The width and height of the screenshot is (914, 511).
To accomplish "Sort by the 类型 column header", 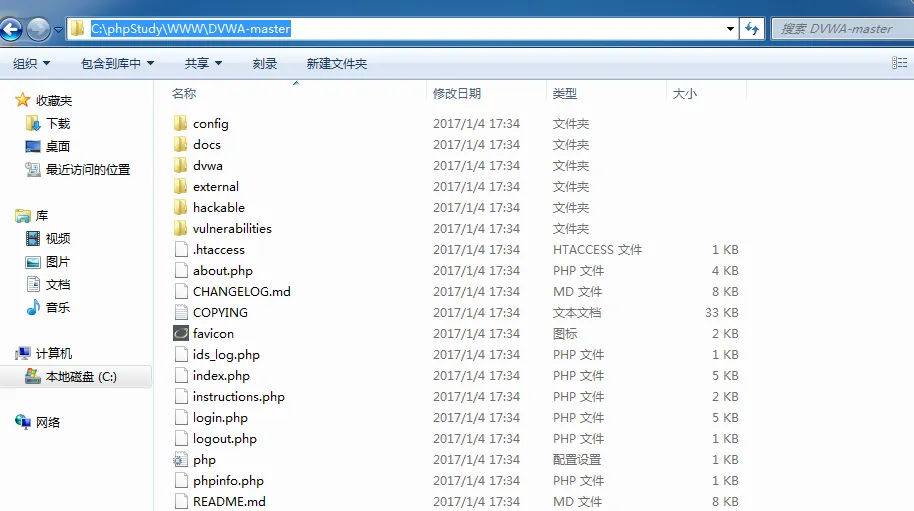I will 564,93.
